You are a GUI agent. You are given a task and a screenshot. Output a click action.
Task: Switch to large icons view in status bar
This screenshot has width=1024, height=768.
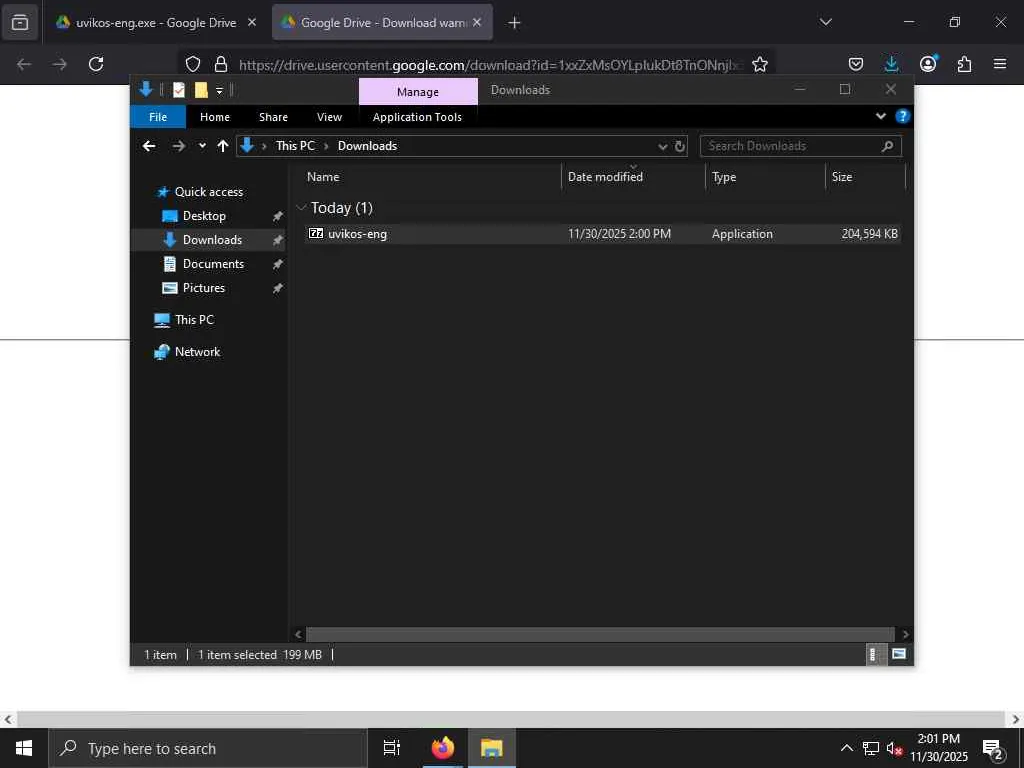click(x=899, y=654)
